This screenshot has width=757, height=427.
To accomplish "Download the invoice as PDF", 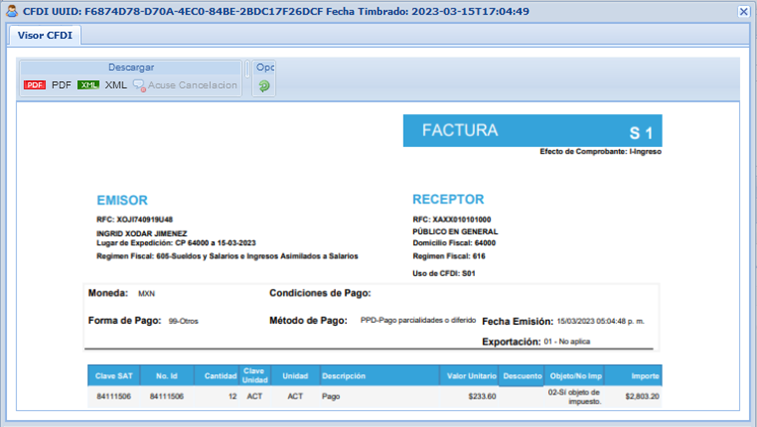I will pyautogui.click(x=61, y=86).
